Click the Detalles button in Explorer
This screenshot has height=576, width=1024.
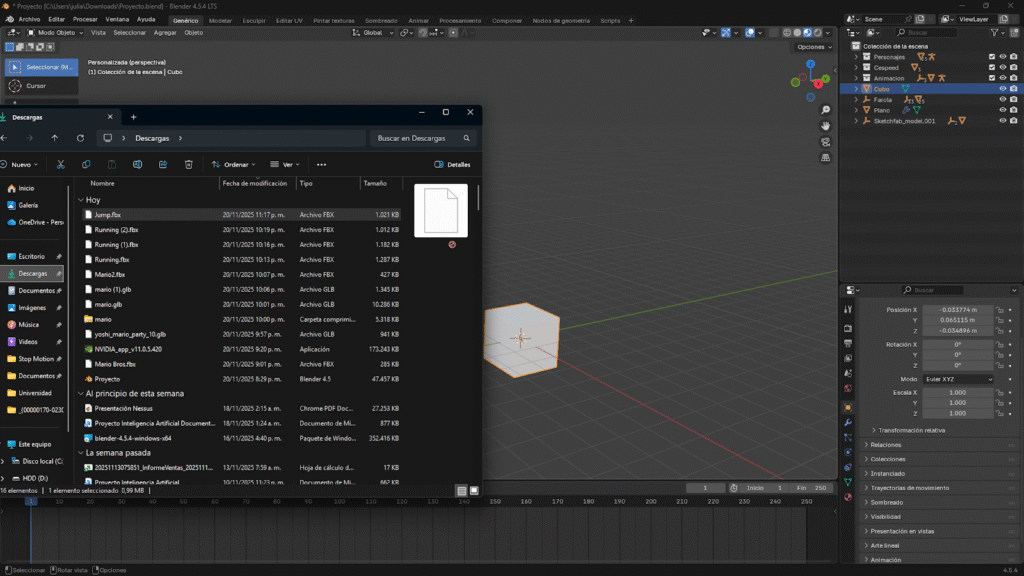point(452,164)
